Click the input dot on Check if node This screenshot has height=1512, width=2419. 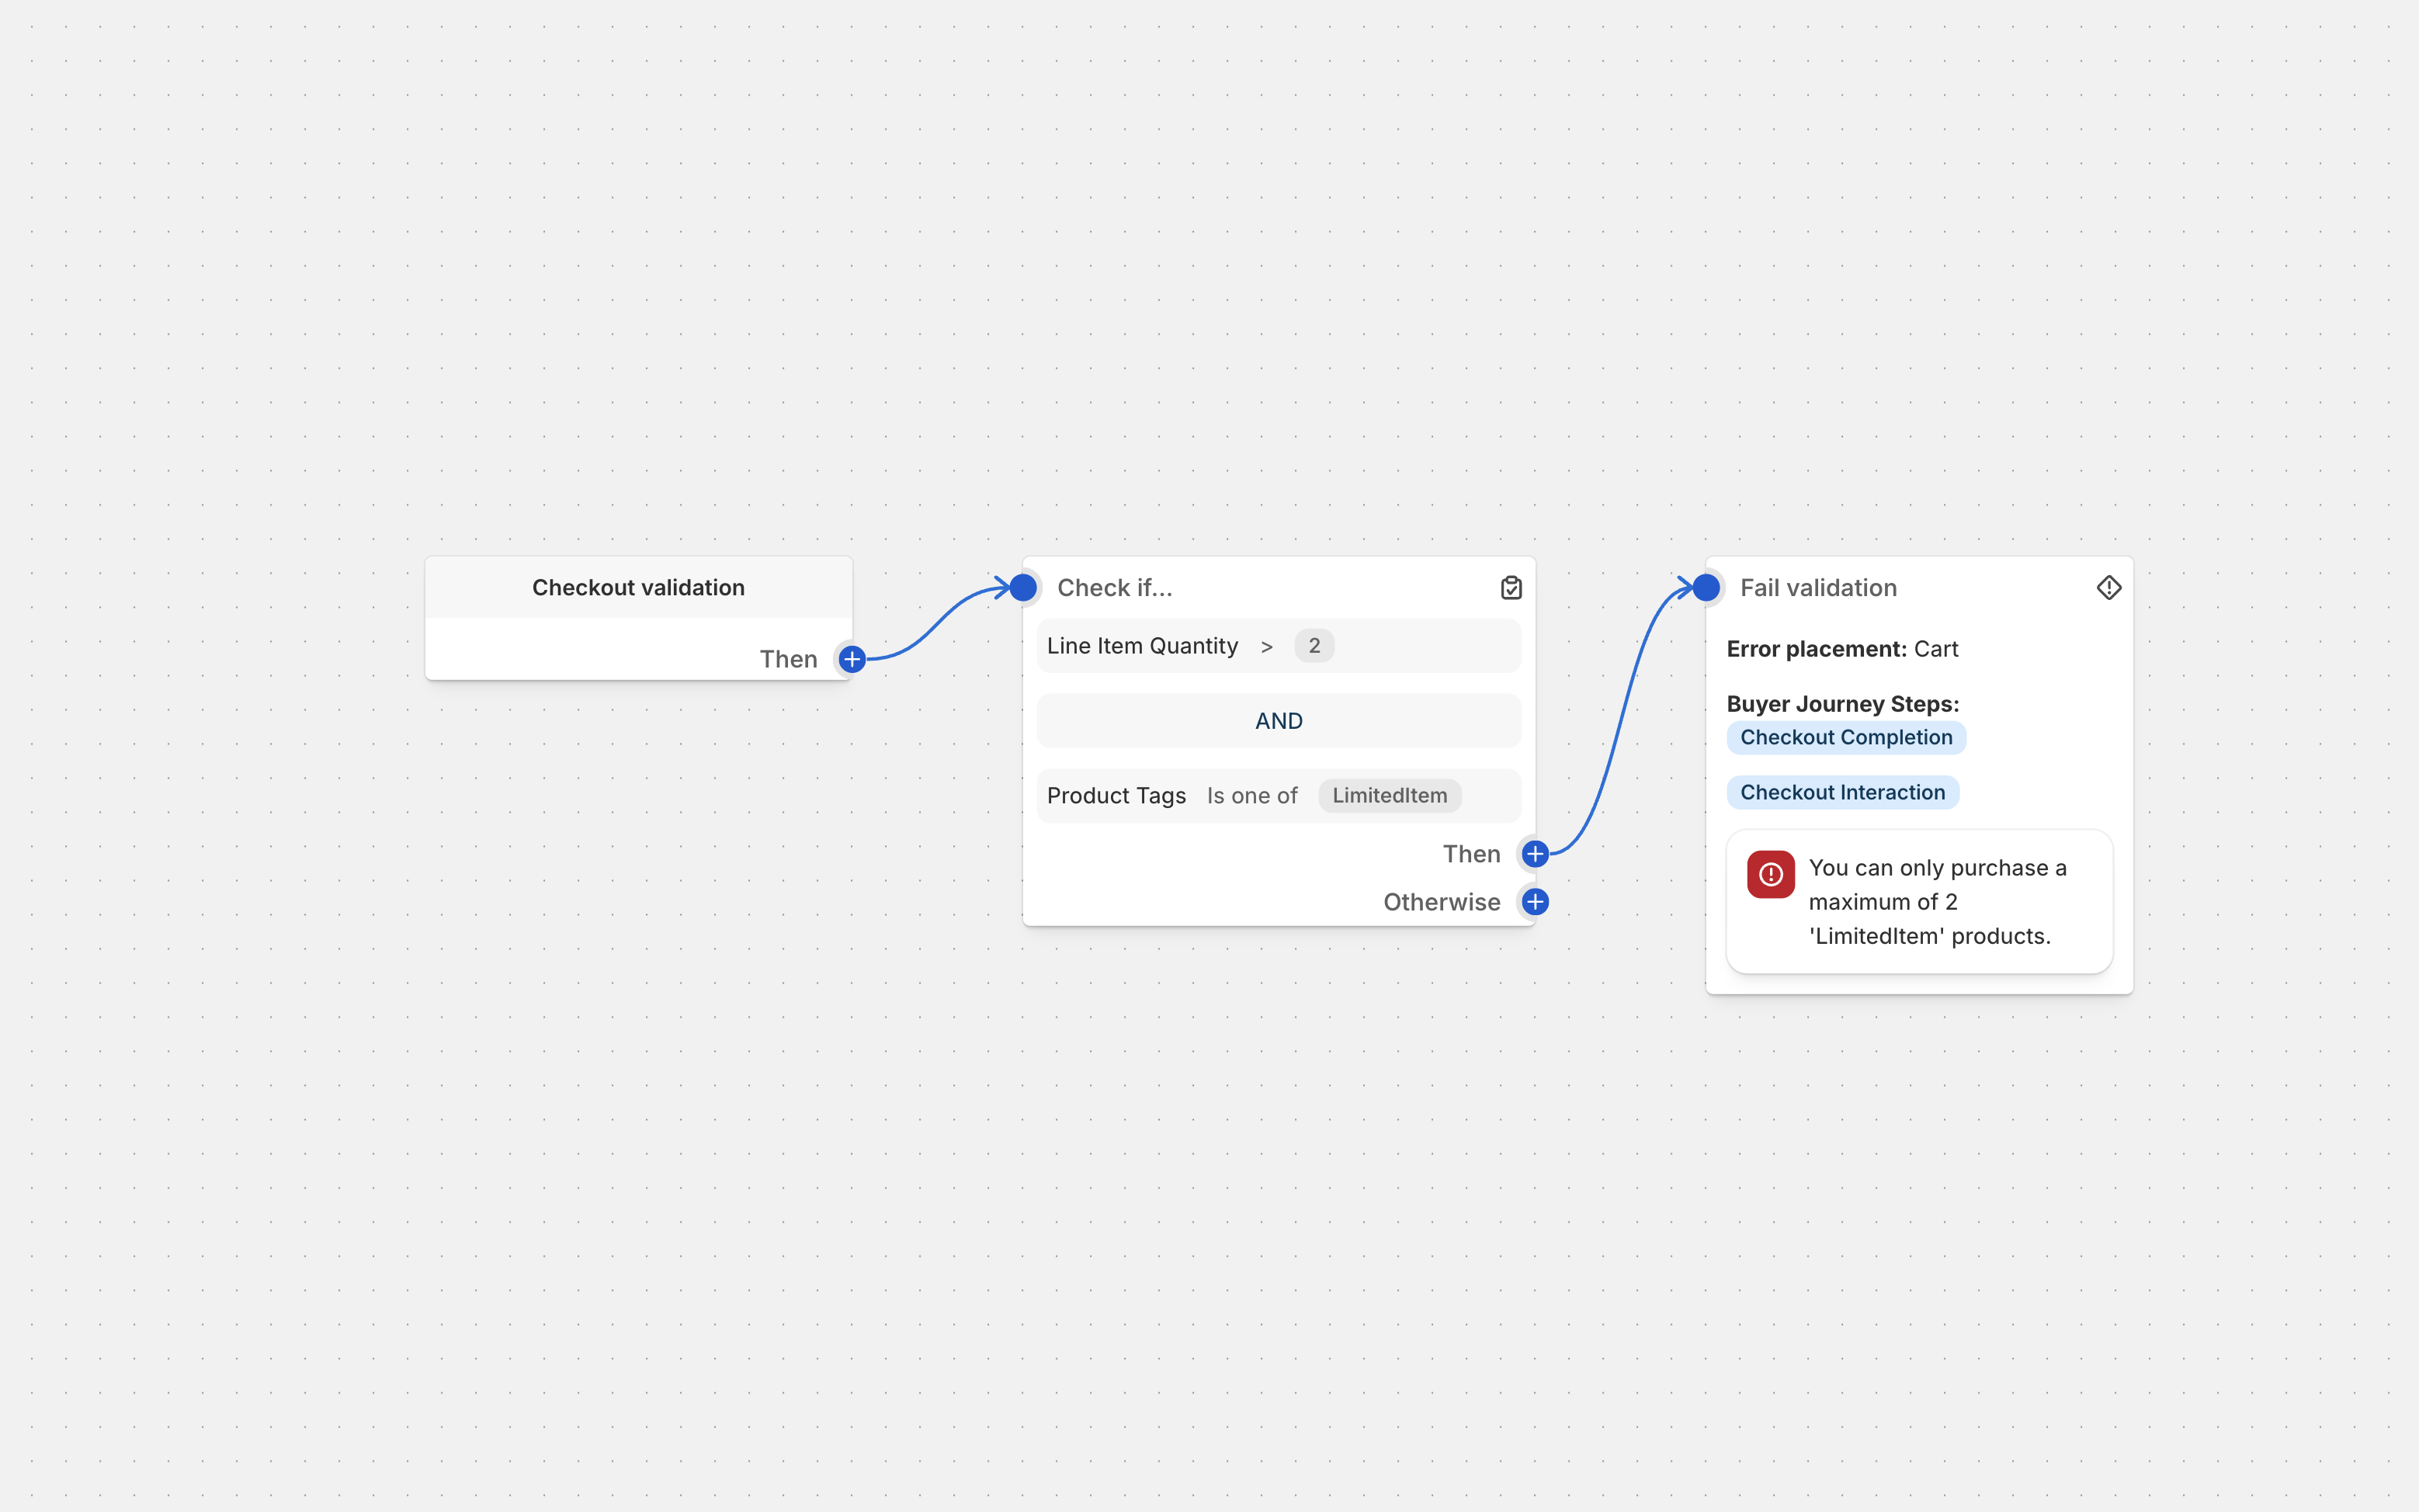click(1023, 588)
